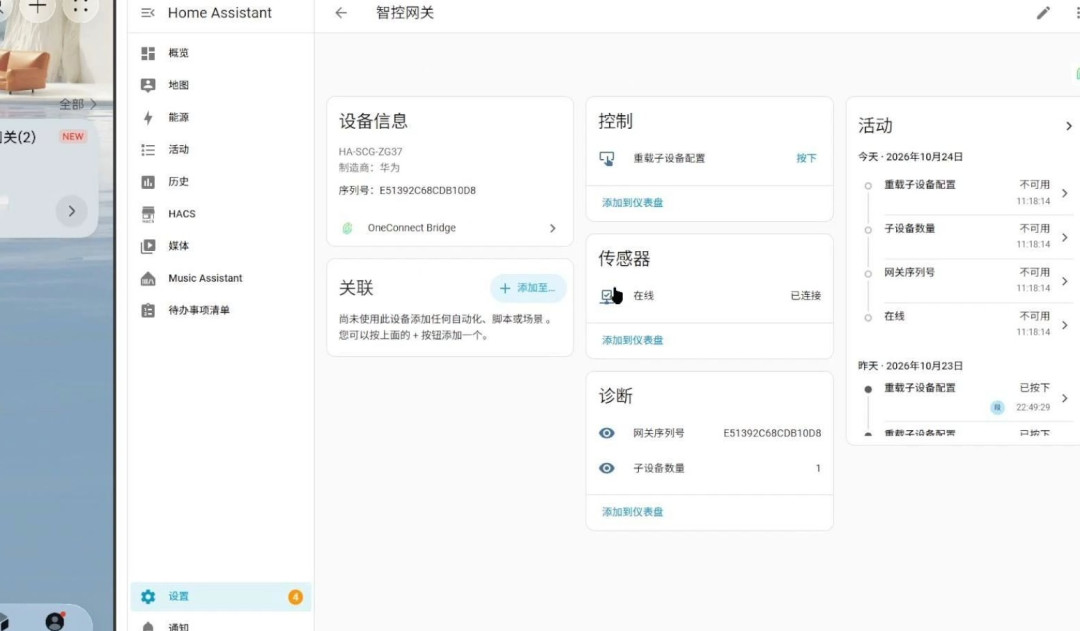
Task: Click the 序列号 text in 设备信息
Action: point(407,191)
